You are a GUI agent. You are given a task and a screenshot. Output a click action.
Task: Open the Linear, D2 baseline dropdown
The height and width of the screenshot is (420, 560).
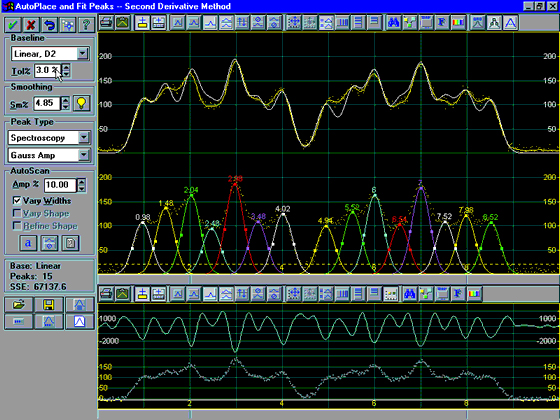[82, 54]
